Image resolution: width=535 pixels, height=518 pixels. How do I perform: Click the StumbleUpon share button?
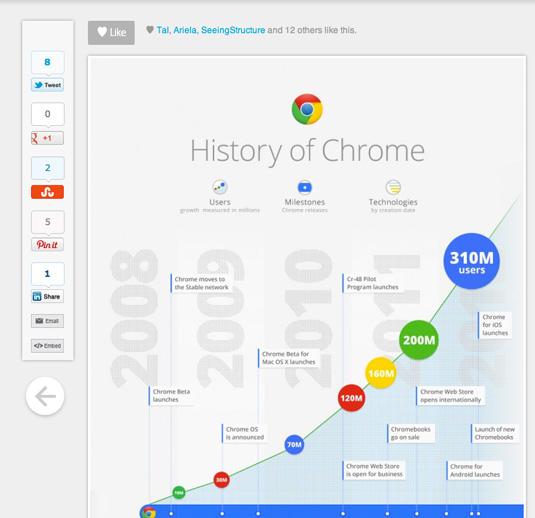coord(47,192)
